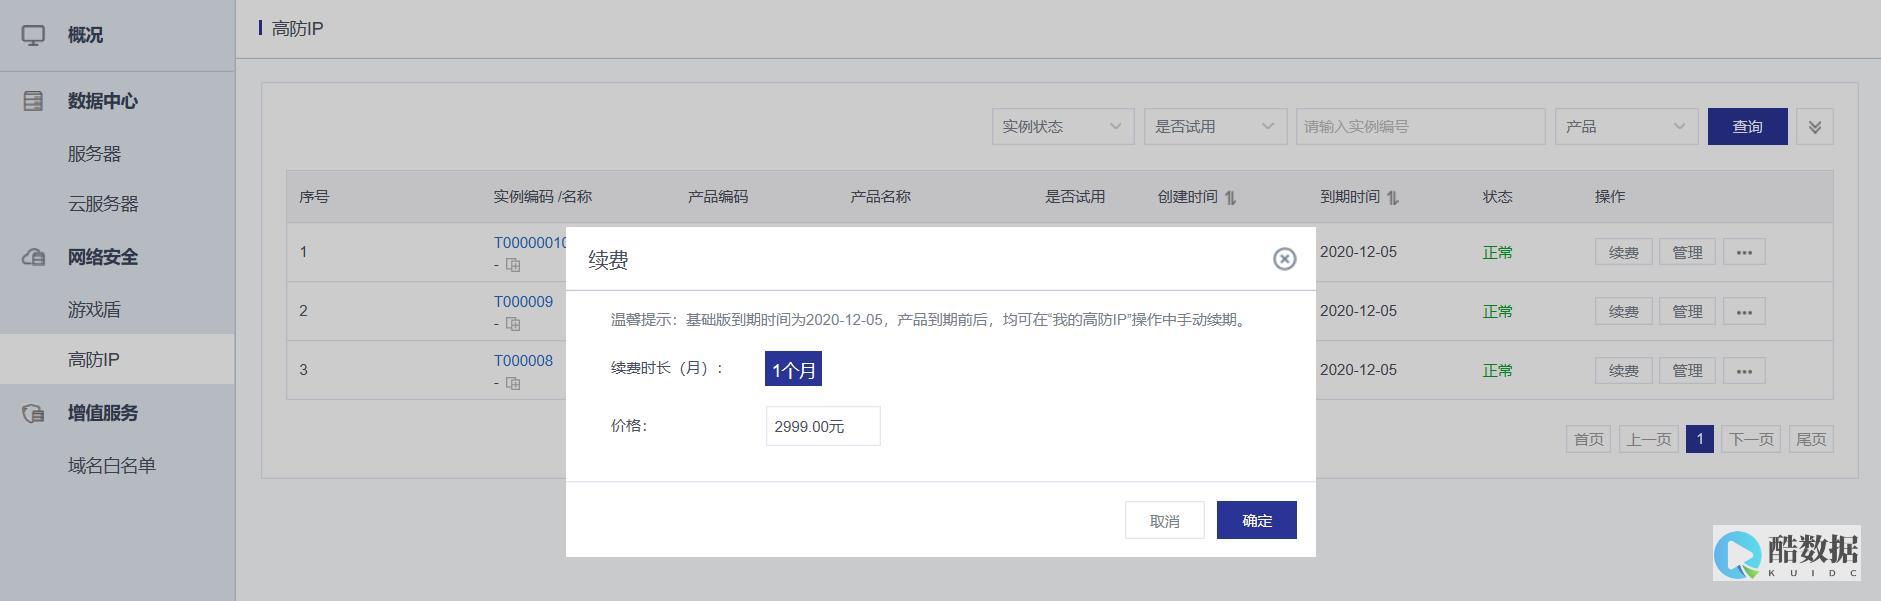This screenshot has width=1881, height=601.
Task: Click 取消 to cancel renewal
Action: coord(1164,520)
